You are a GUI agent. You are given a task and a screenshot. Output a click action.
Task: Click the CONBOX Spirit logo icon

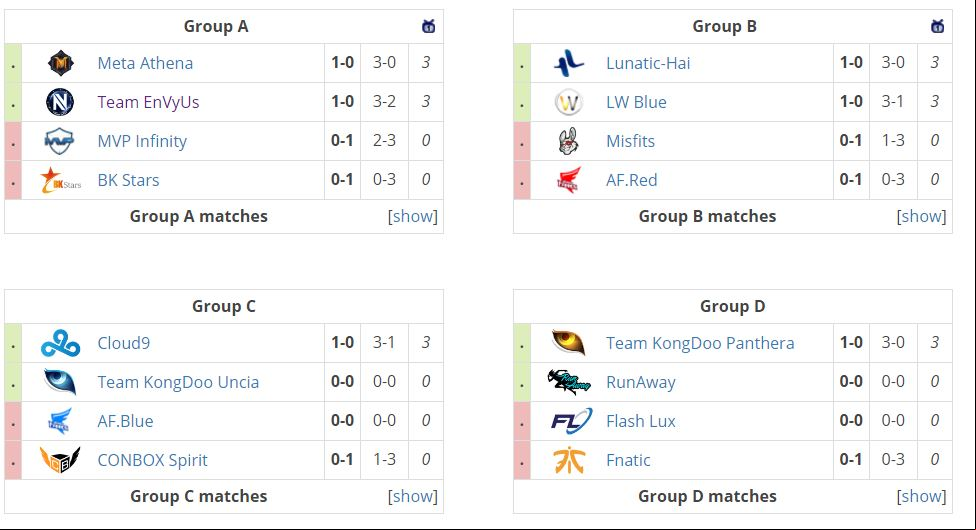[x=60, y=460]
